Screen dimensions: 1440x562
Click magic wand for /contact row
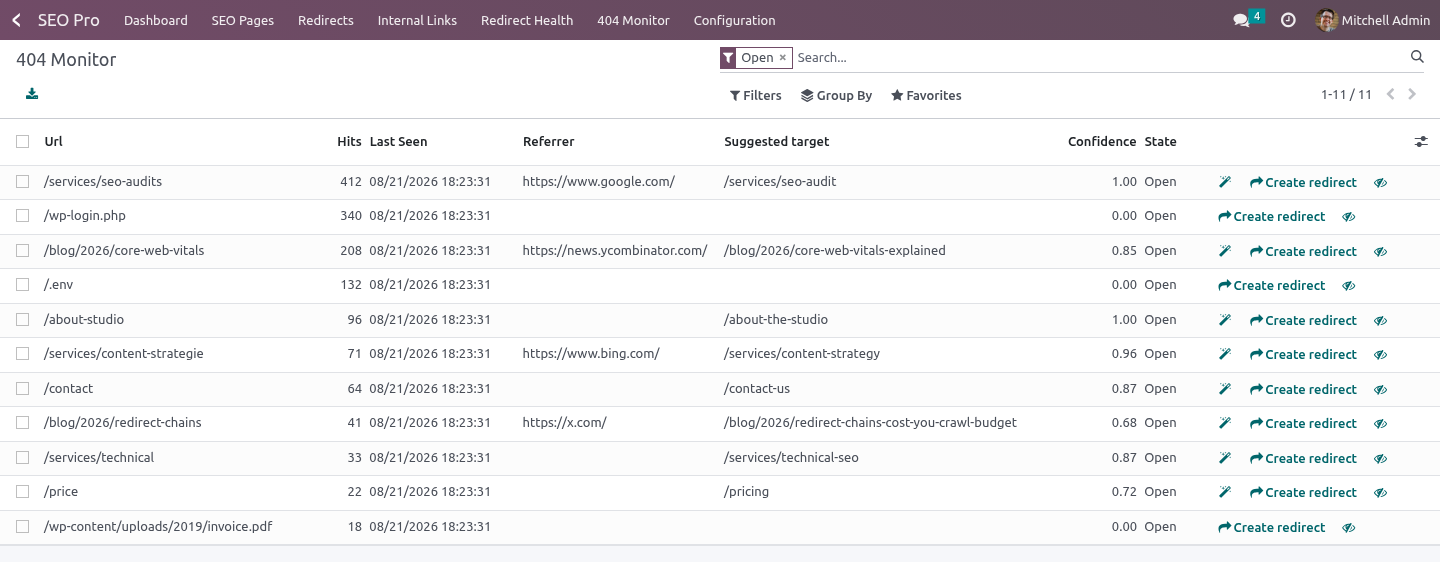pyautogui.click(x=1225, y=389)
